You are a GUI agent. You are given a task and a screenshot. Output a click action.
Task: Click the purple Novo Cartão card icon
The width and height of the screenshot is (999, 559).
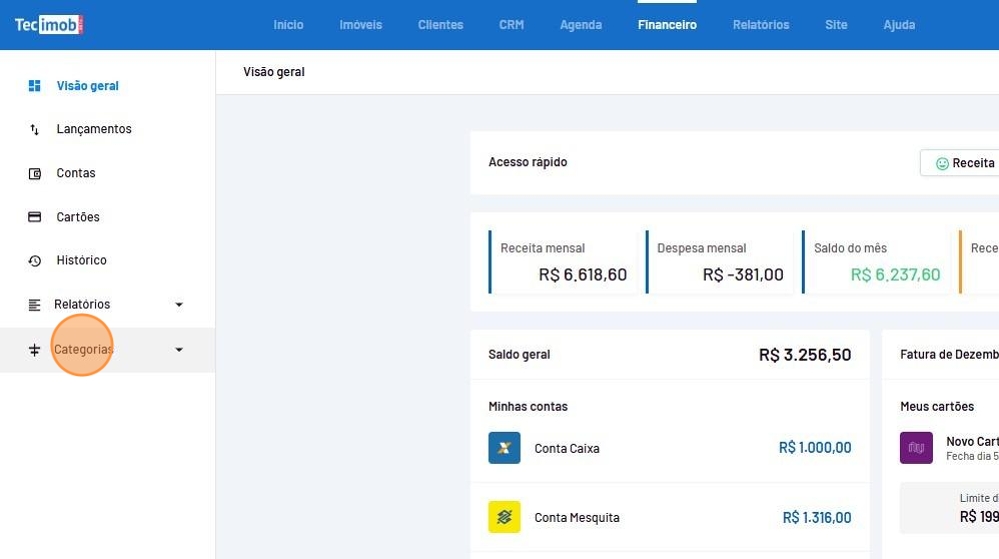916,448
